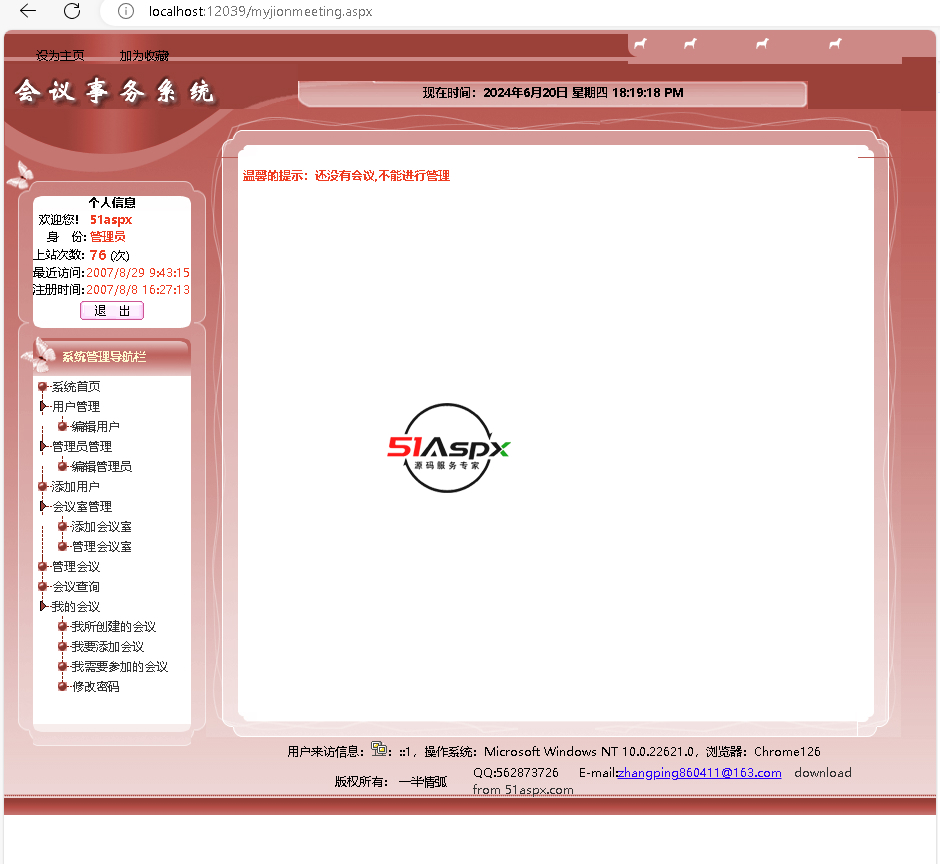Open 会议查询 in navigation tree
The width and height of the screenshot is (940, 864).
coord(76,586)
